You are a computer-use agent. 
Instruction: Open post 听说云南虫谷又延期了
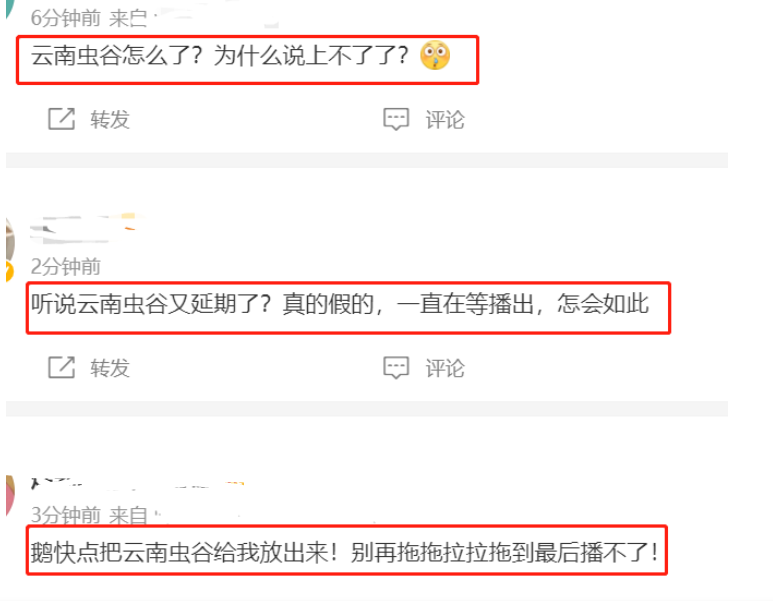(x=340, y=304)
